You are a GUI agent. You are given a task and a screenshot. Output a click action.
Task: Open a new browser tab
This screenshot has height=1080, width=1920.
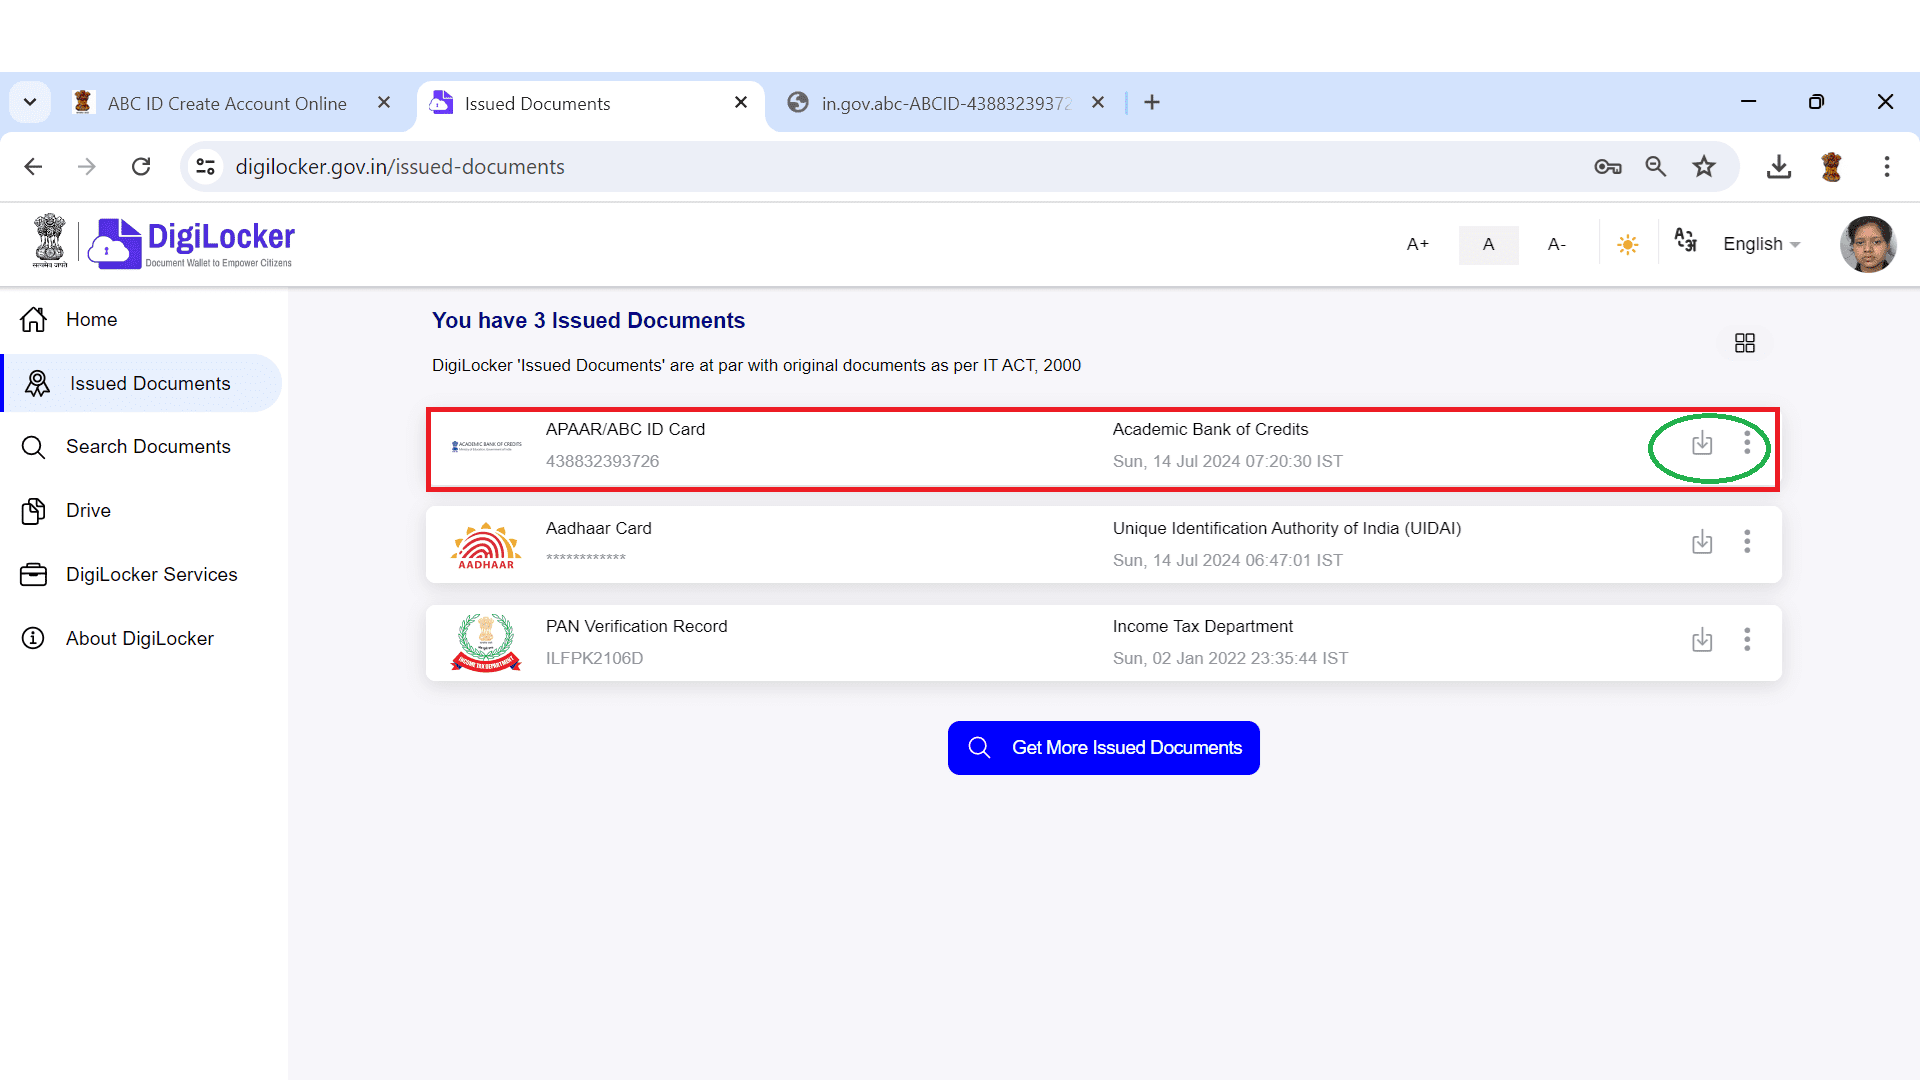[x=1152, y=102]
